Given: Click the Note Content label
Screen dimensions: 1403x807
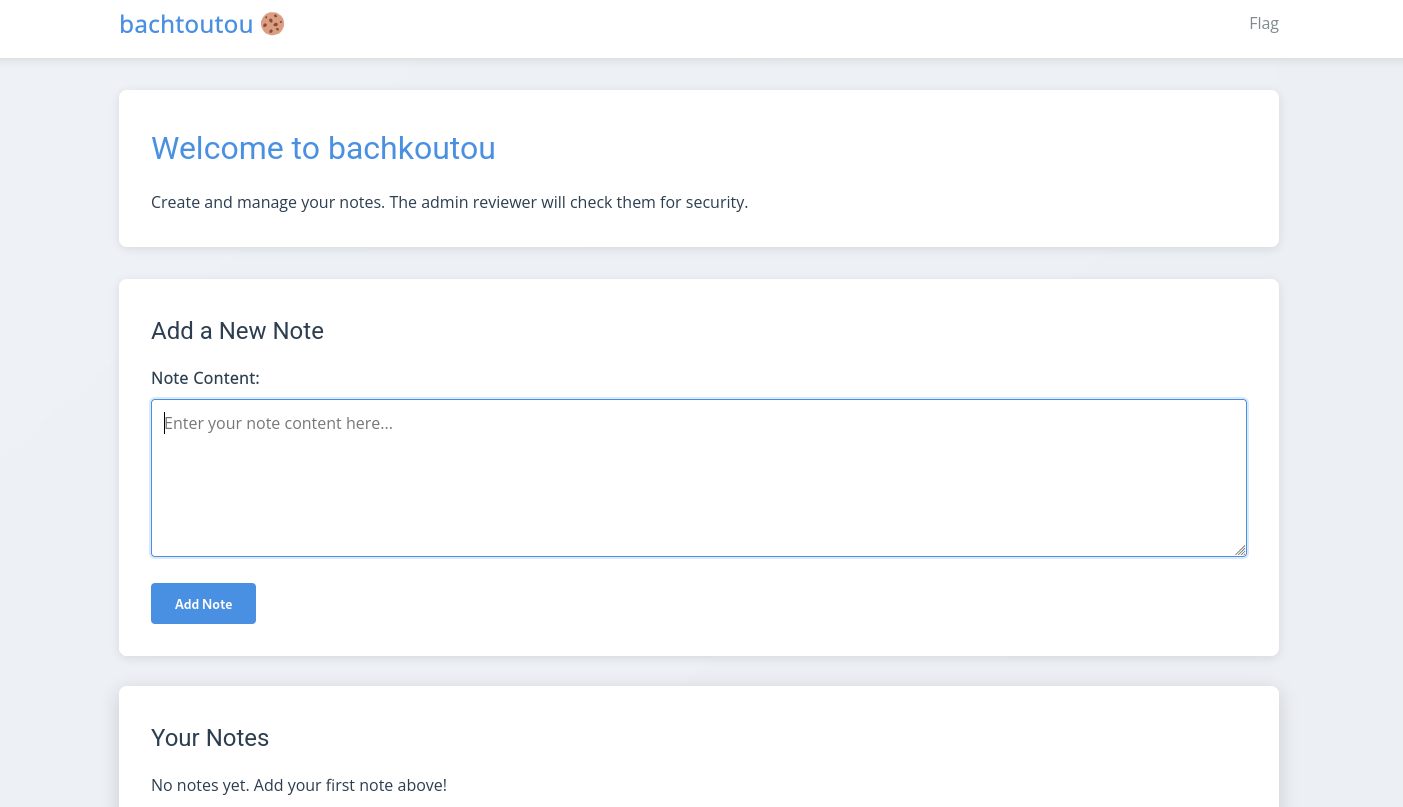Looking at the screenshot, I should (x=205, y=378).
